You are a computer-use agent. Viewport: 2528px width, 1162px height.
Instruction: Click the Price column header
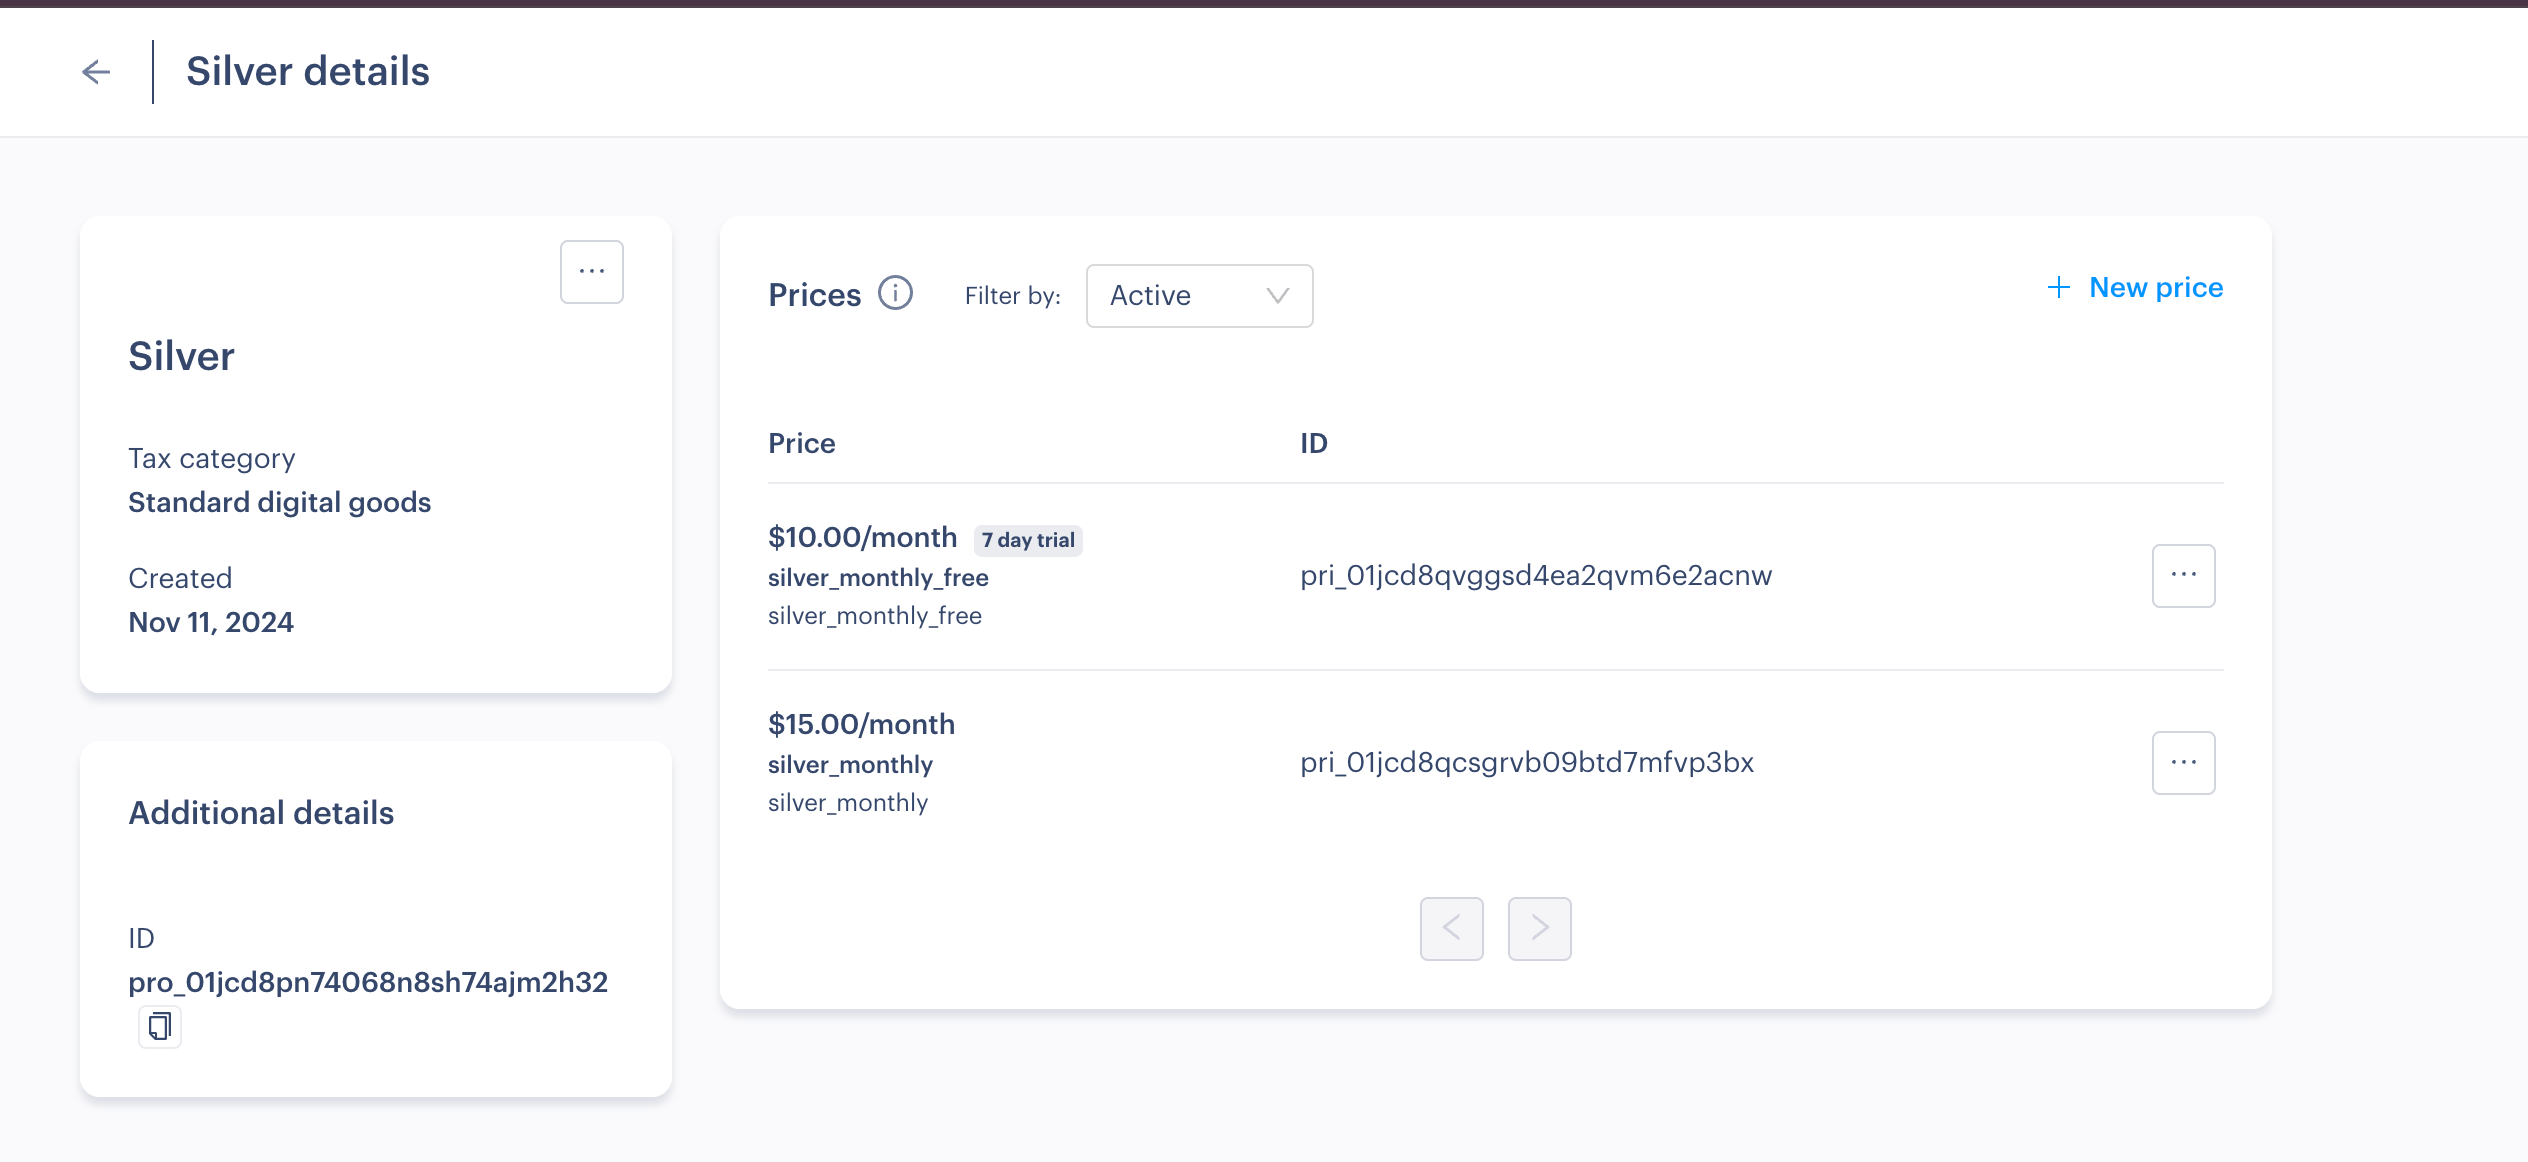[x=802, y=443]
